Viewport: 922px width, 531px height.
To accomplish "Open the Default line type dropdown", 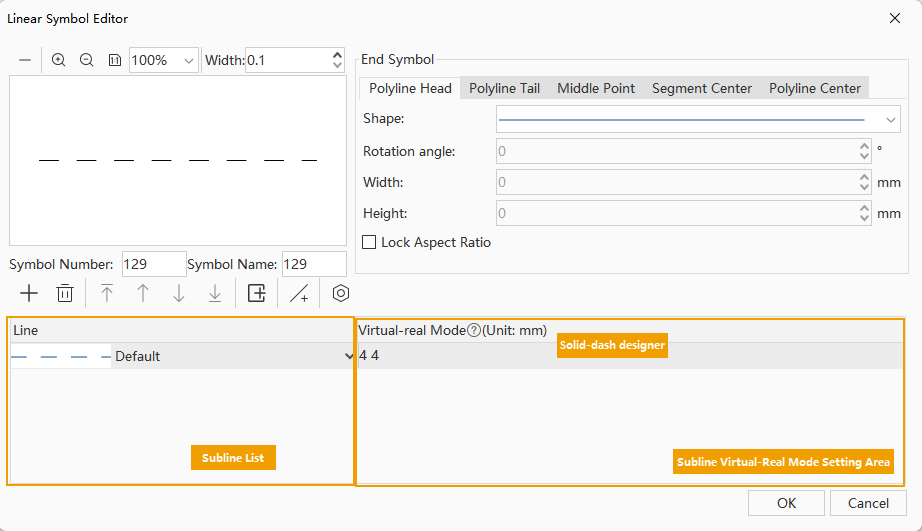I will click(347, 356).
